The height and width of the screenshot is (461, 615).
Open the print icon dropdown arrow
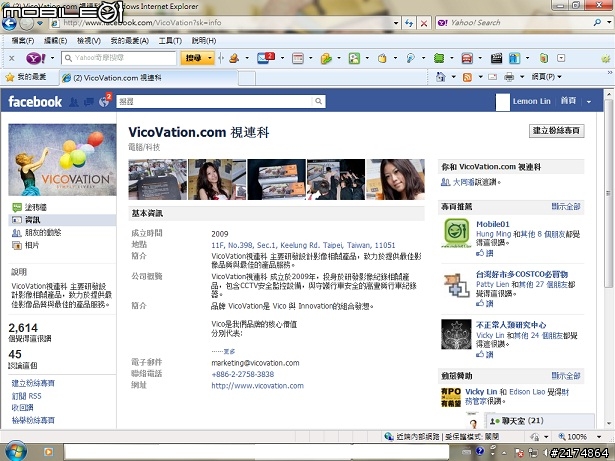pos(522,77)
